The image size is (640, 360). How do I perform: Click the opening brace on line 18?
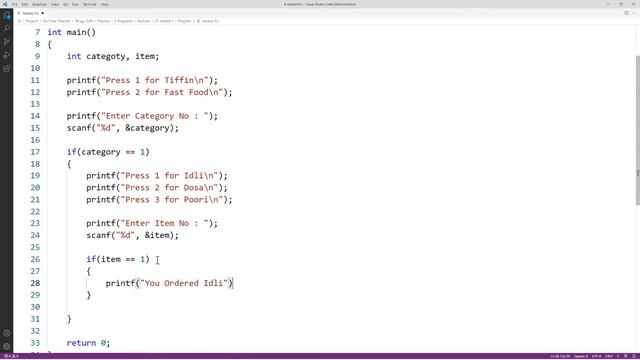click(x=69, y=164)
